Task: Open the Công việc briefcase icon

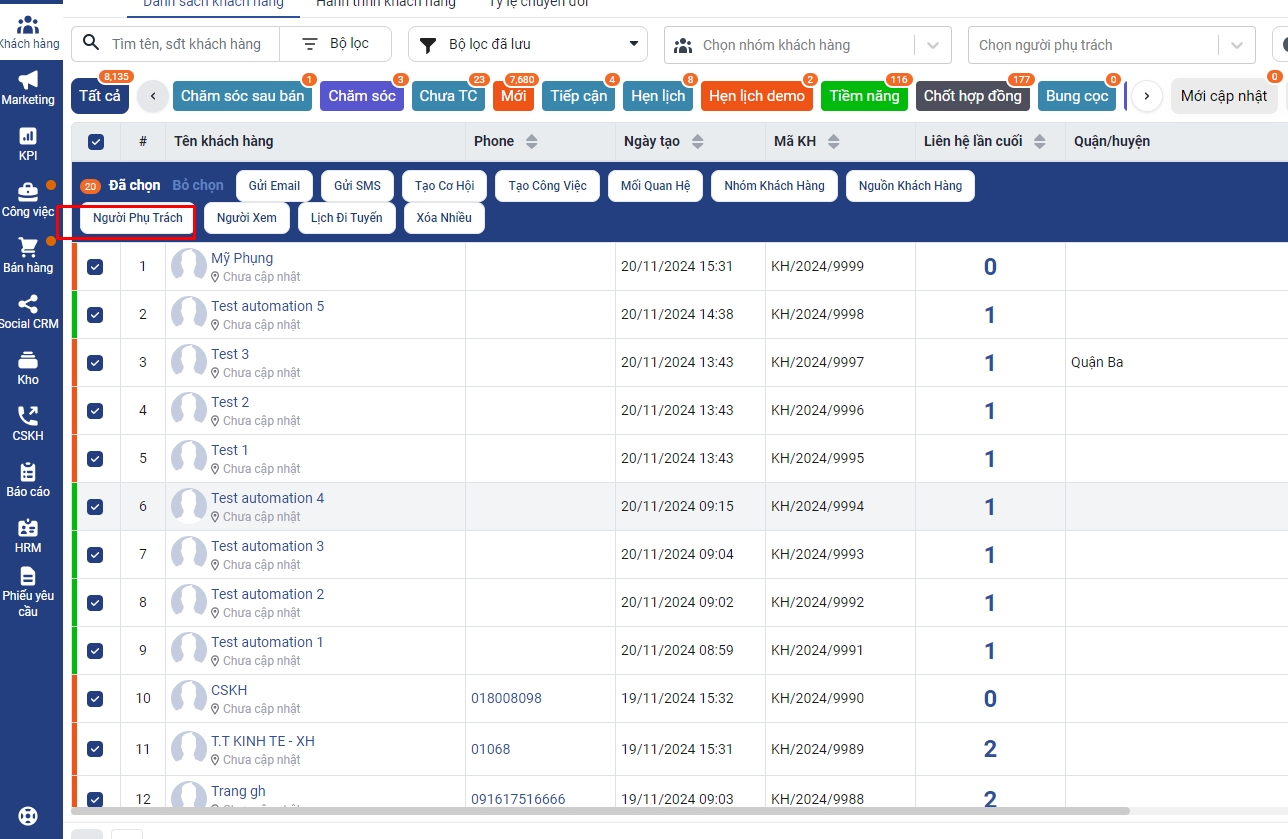Action: [28, 192]
